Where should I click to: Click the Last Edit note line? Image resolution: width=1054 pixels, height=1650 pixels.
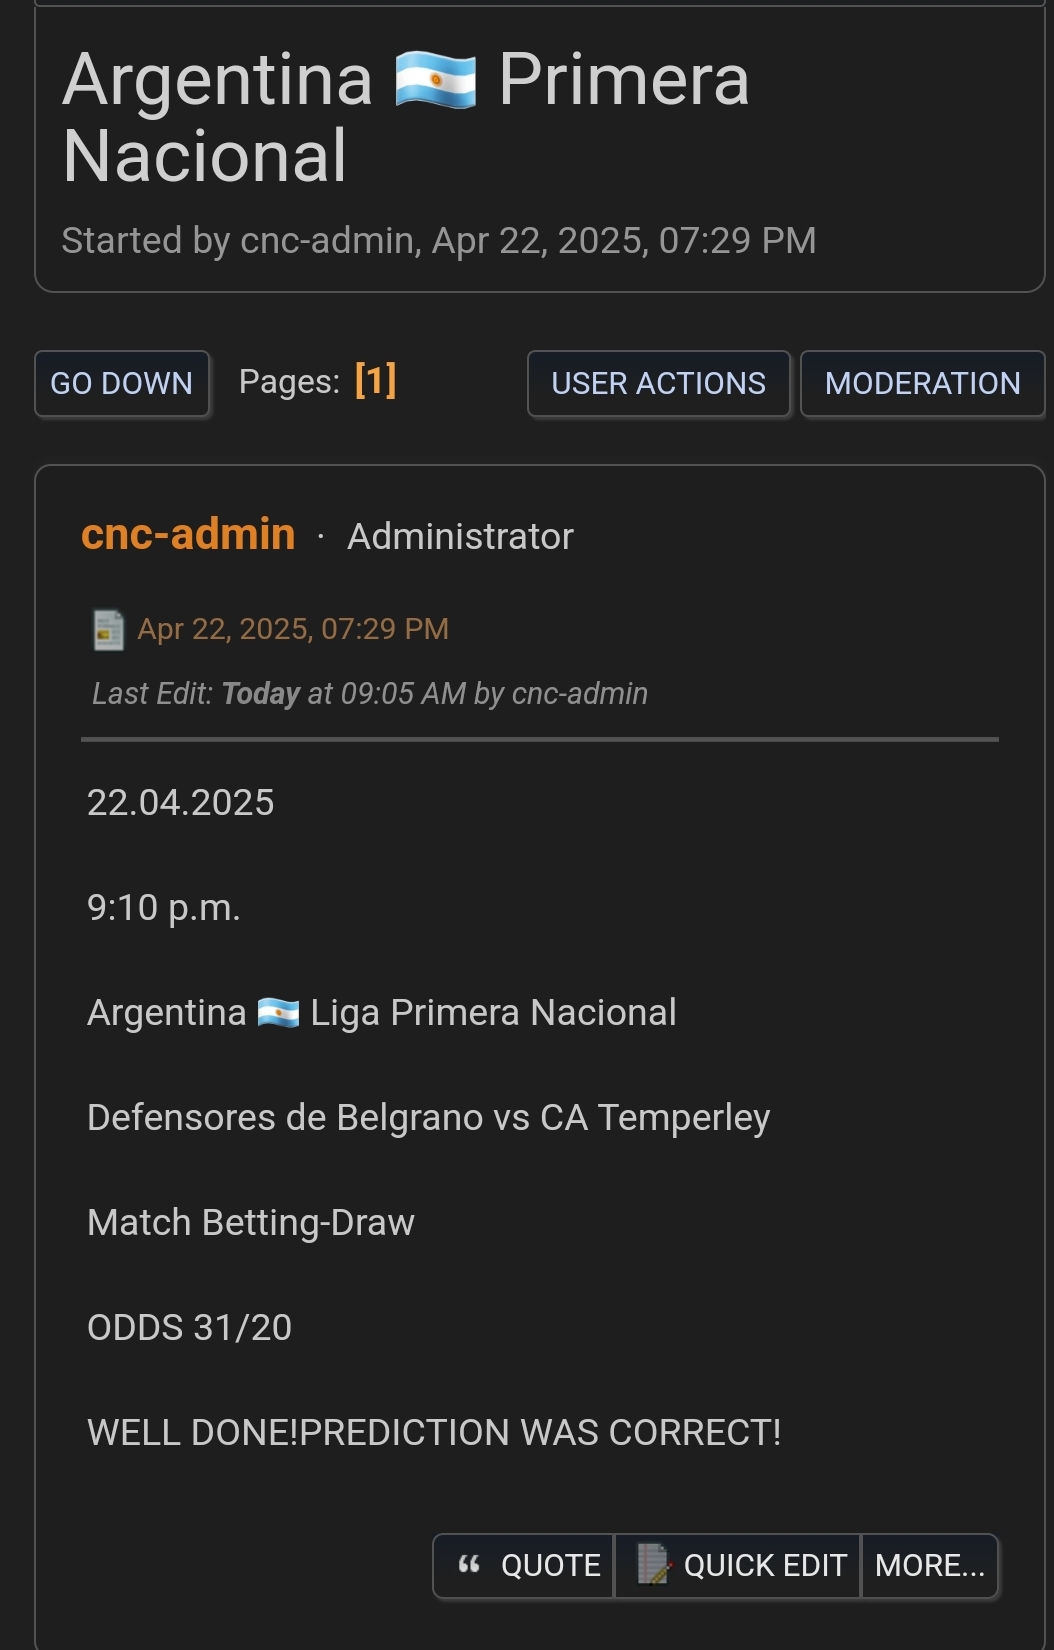(370, 694)
